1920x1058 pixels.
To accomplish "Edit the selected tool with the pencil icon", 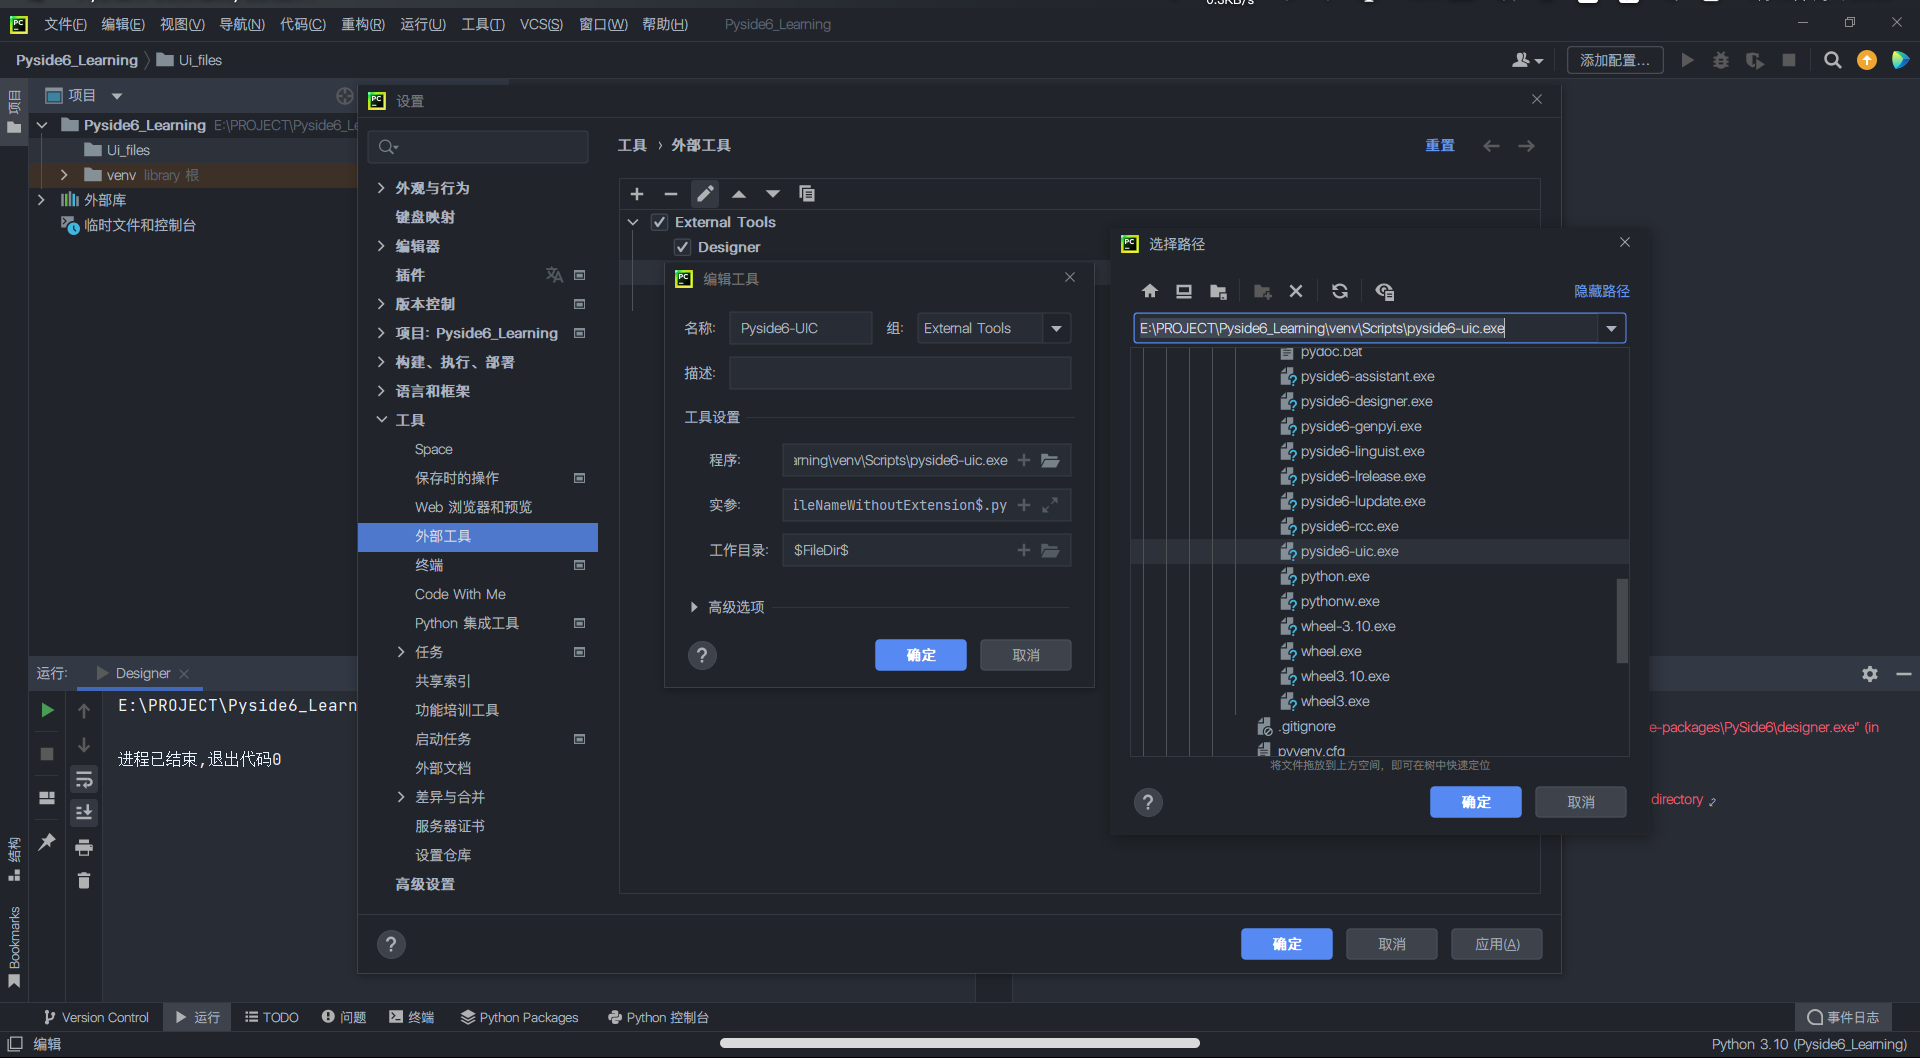I will (705, 194).
